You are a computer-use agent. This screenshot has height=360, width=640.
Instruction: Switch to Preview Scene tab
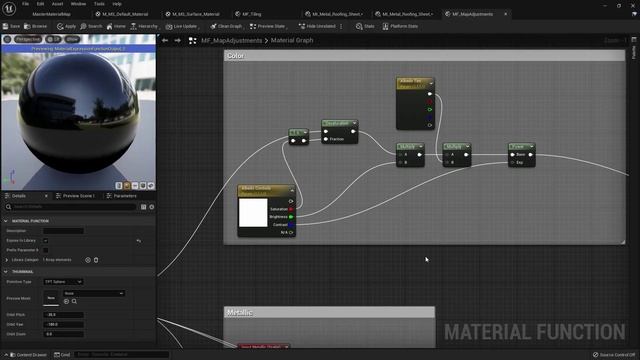(x=75, y=196)
